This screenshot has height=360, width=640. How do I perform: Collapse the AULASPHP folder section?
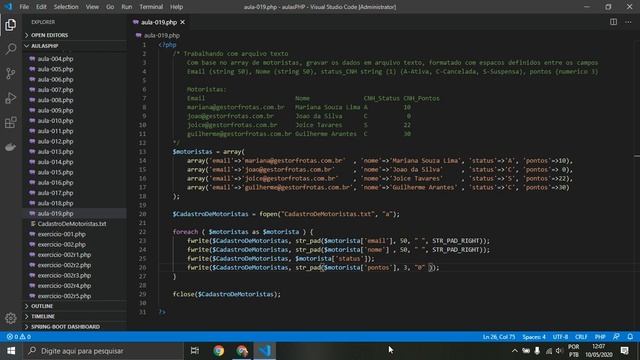coord(75,46)
